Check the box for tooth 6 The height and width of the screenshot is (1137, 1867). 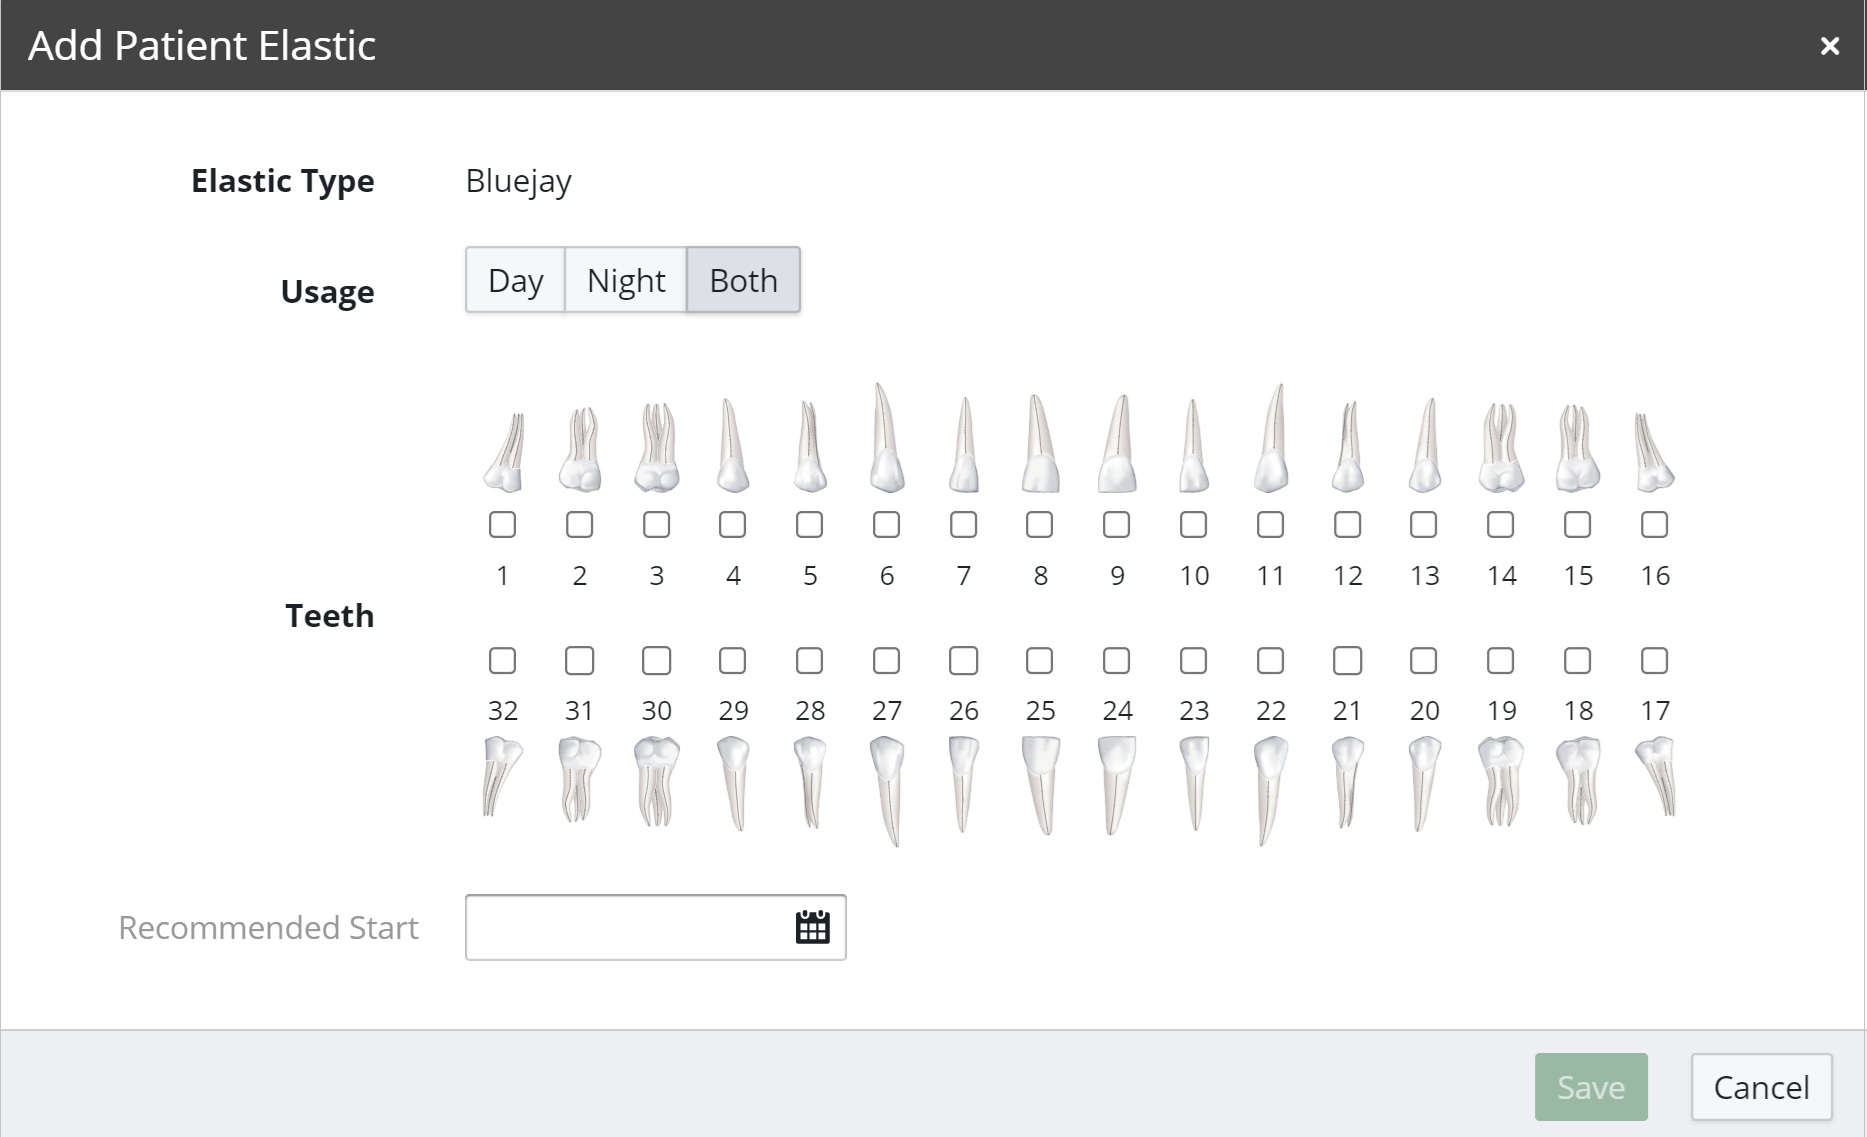(886, 524)
